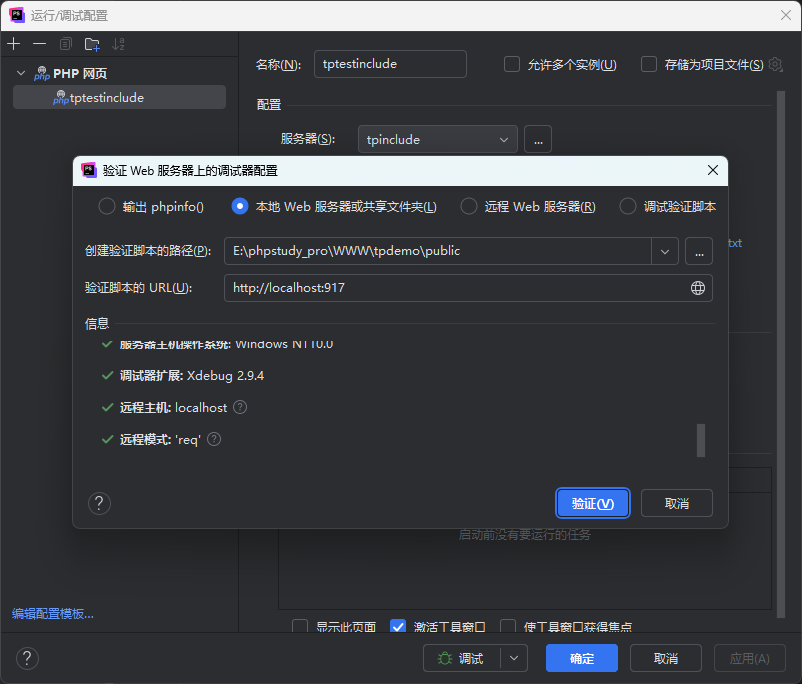Click the info panel vertical scrollbar
The height and width of the screenshot is (684, 802).
pyautogui.click(x=700, y=440)
